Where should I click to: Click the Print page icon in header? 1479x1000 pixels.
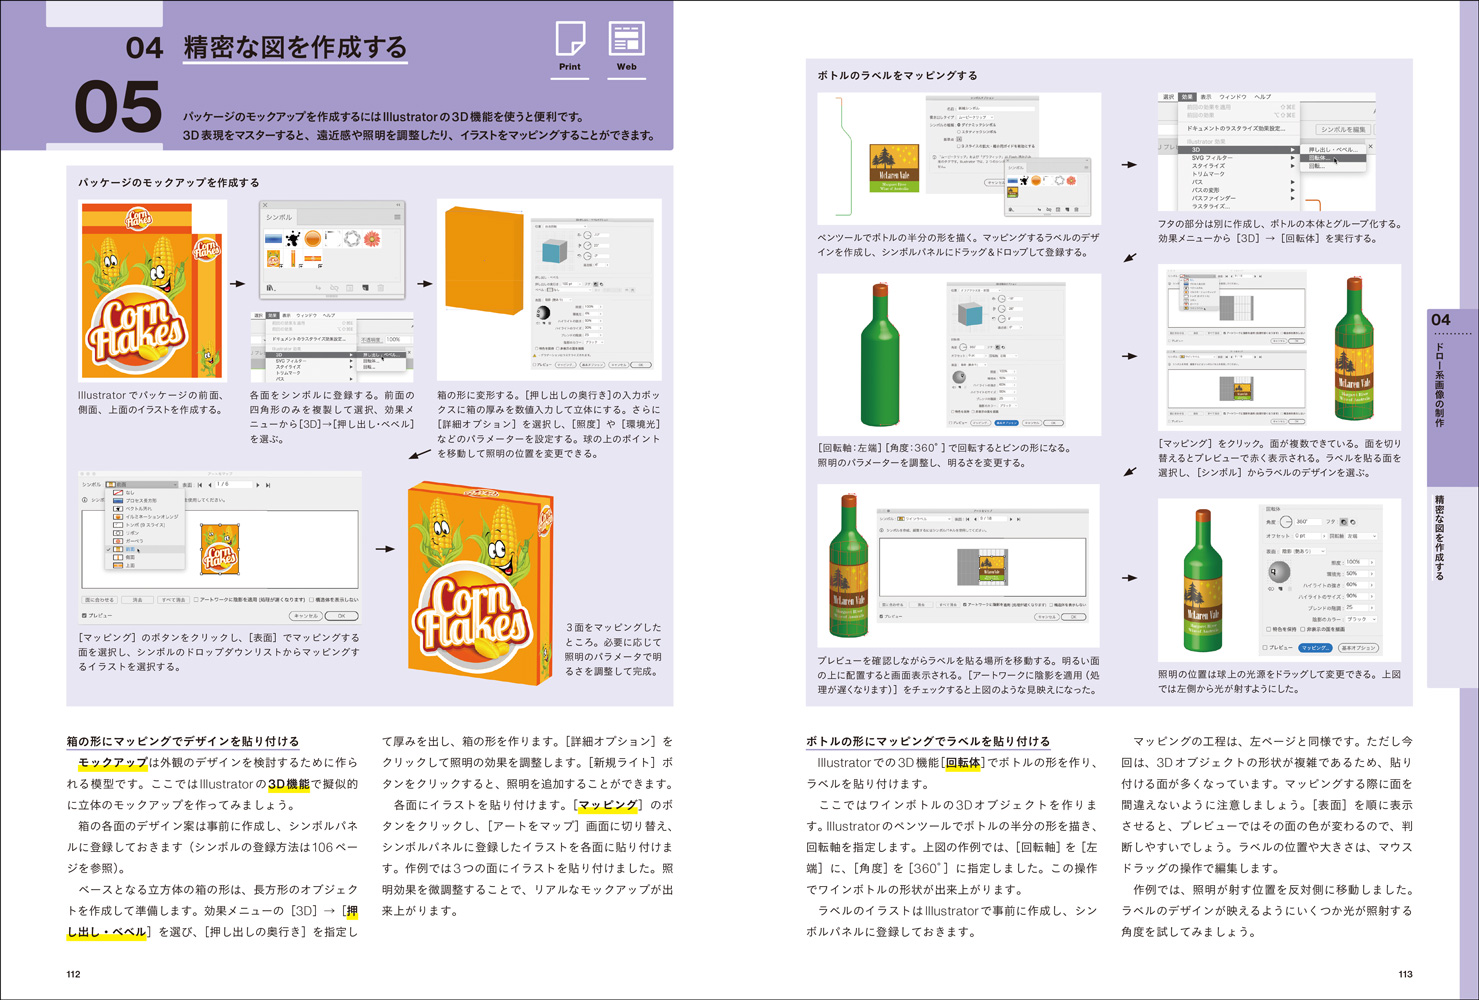pos(570,39)
